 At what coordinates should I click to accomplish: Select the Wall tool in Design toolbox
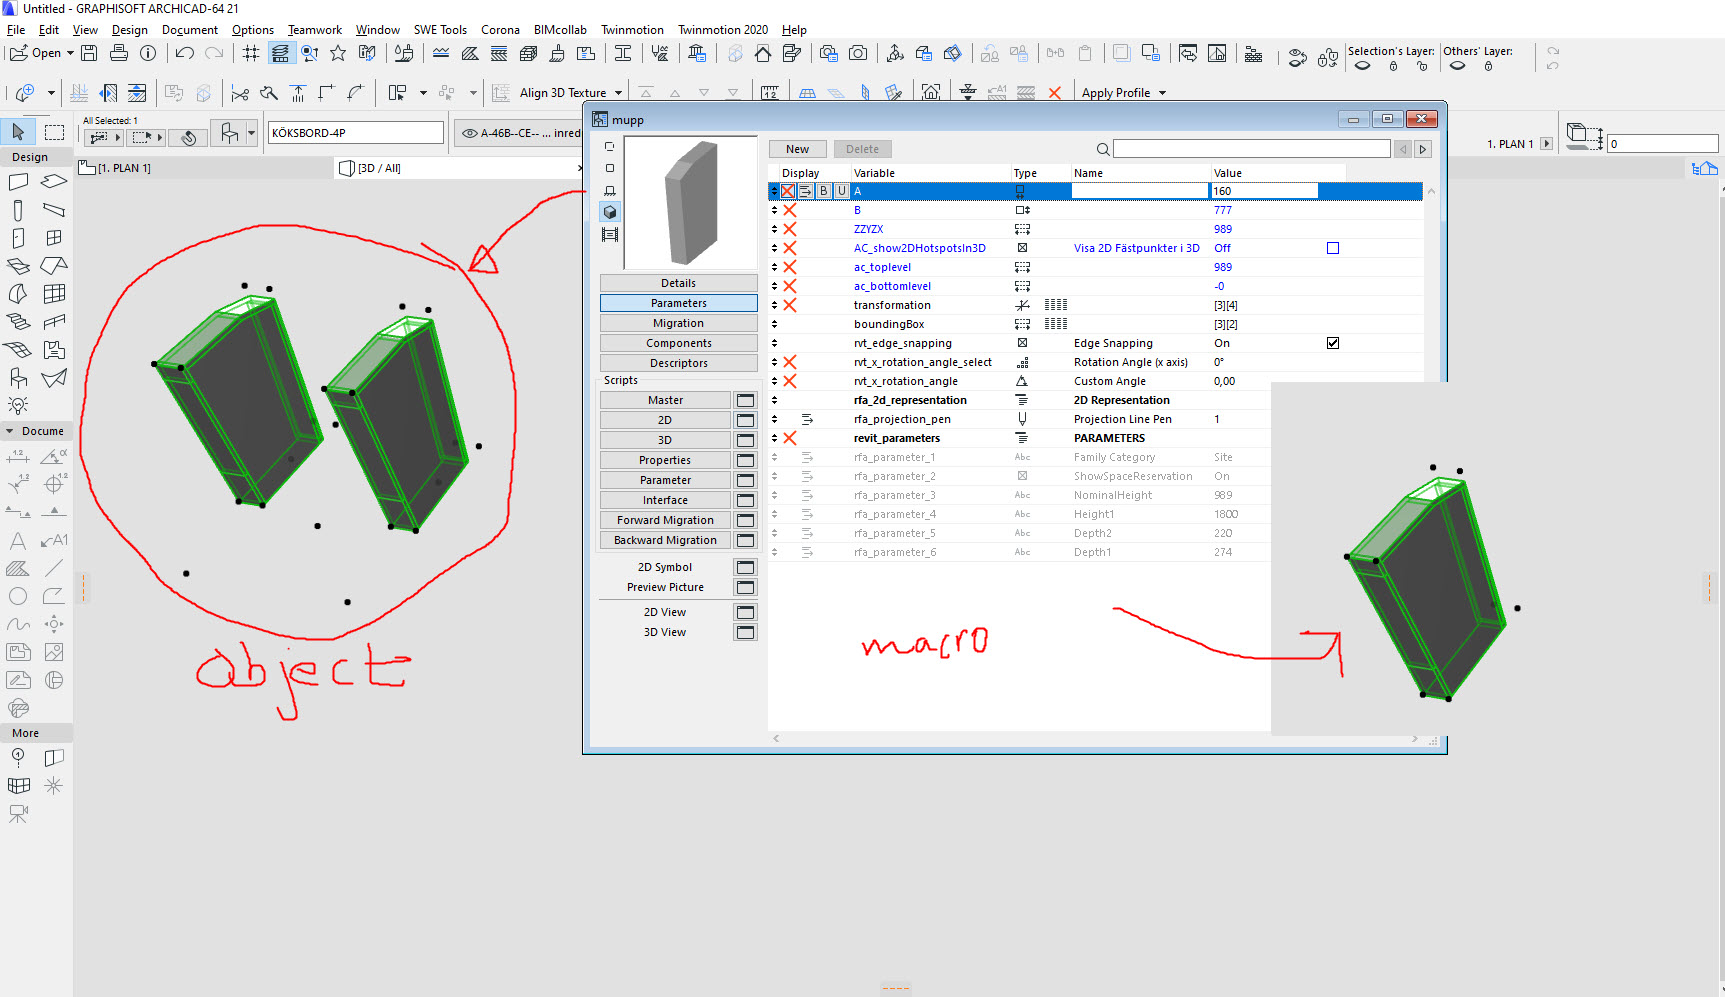click(18, 182)
